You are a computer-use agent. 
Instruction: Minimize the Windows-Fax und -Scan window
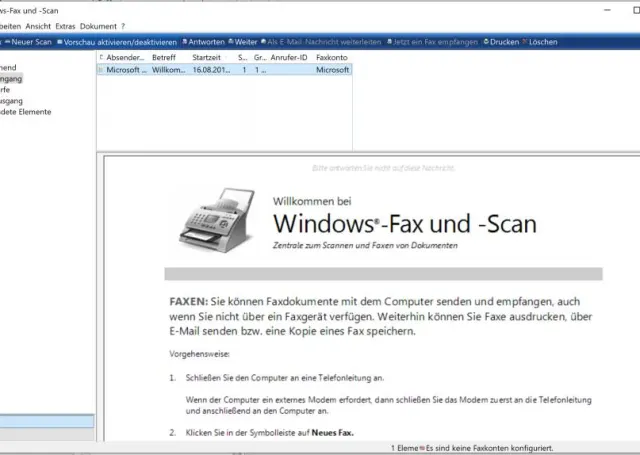pyautogui.click(x=607, y=10)
